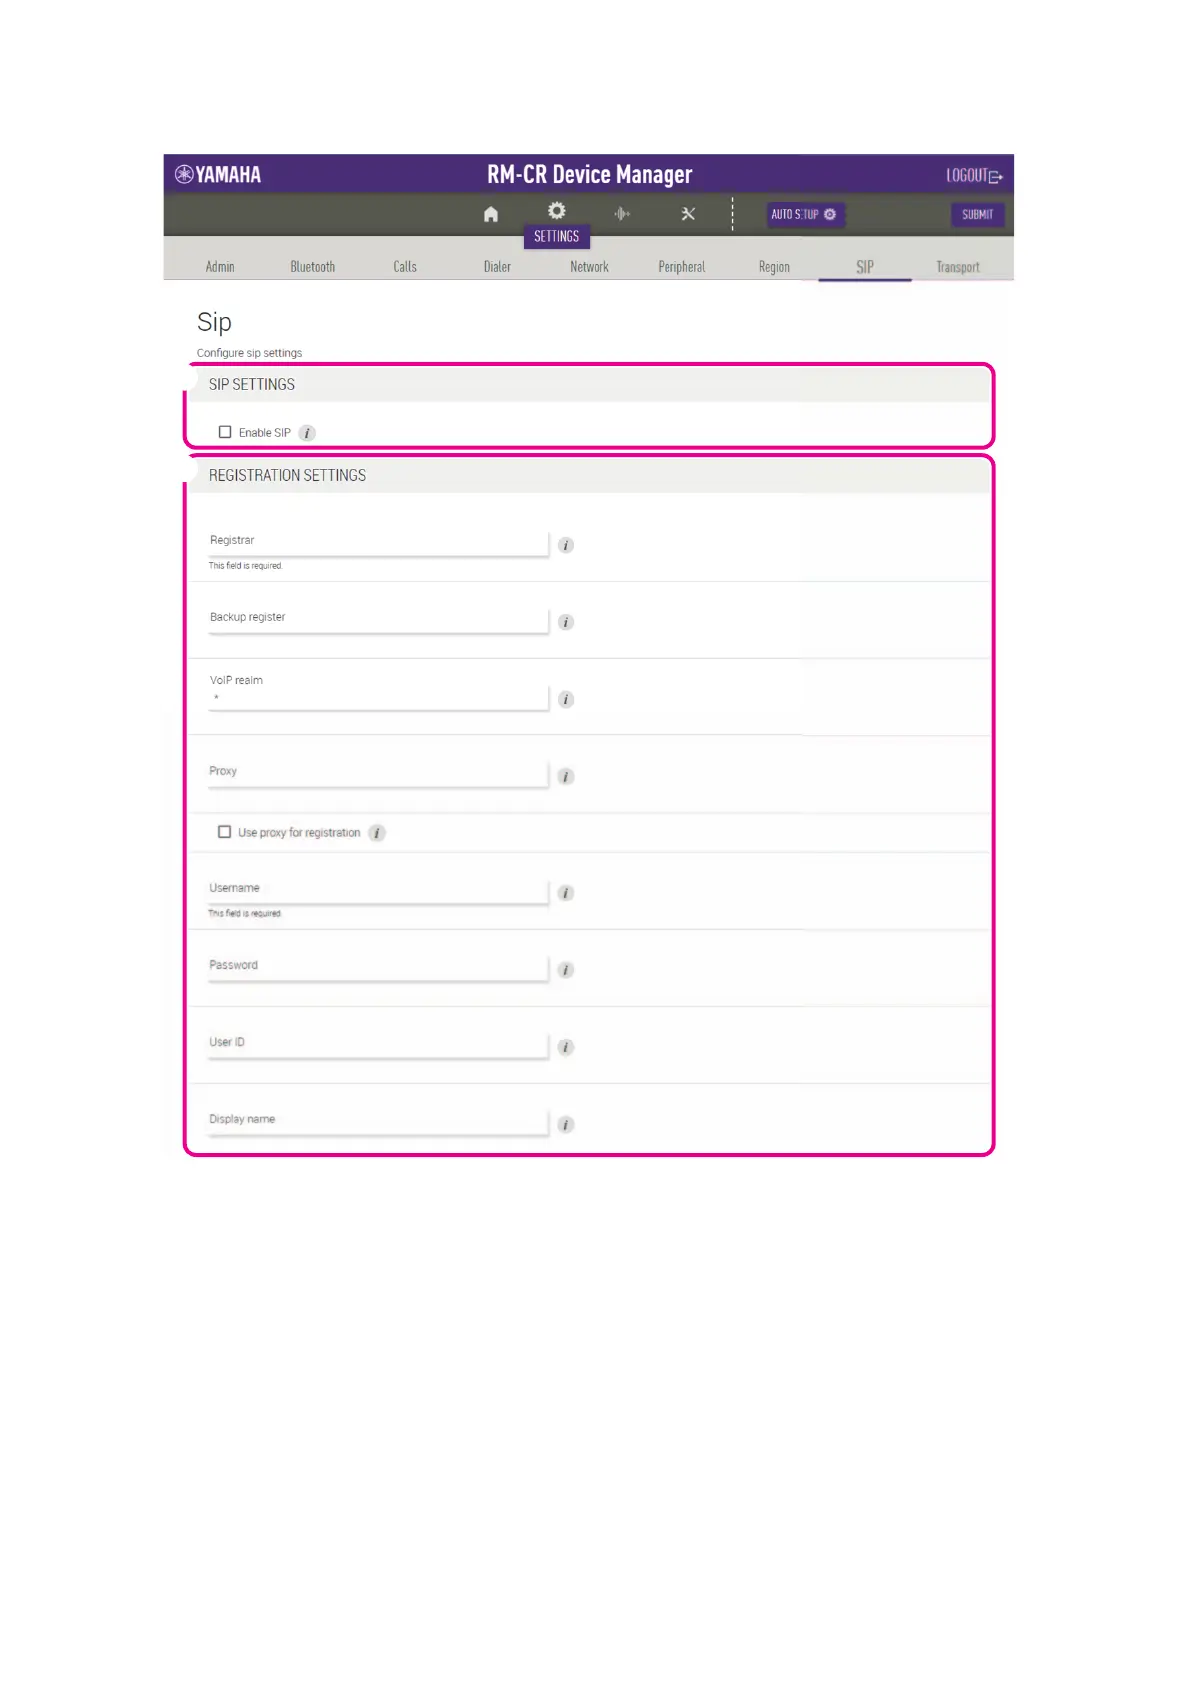Open the audio waveform icon
The width and height of the screenshot is (1190, 1684).
click(622, 213)
